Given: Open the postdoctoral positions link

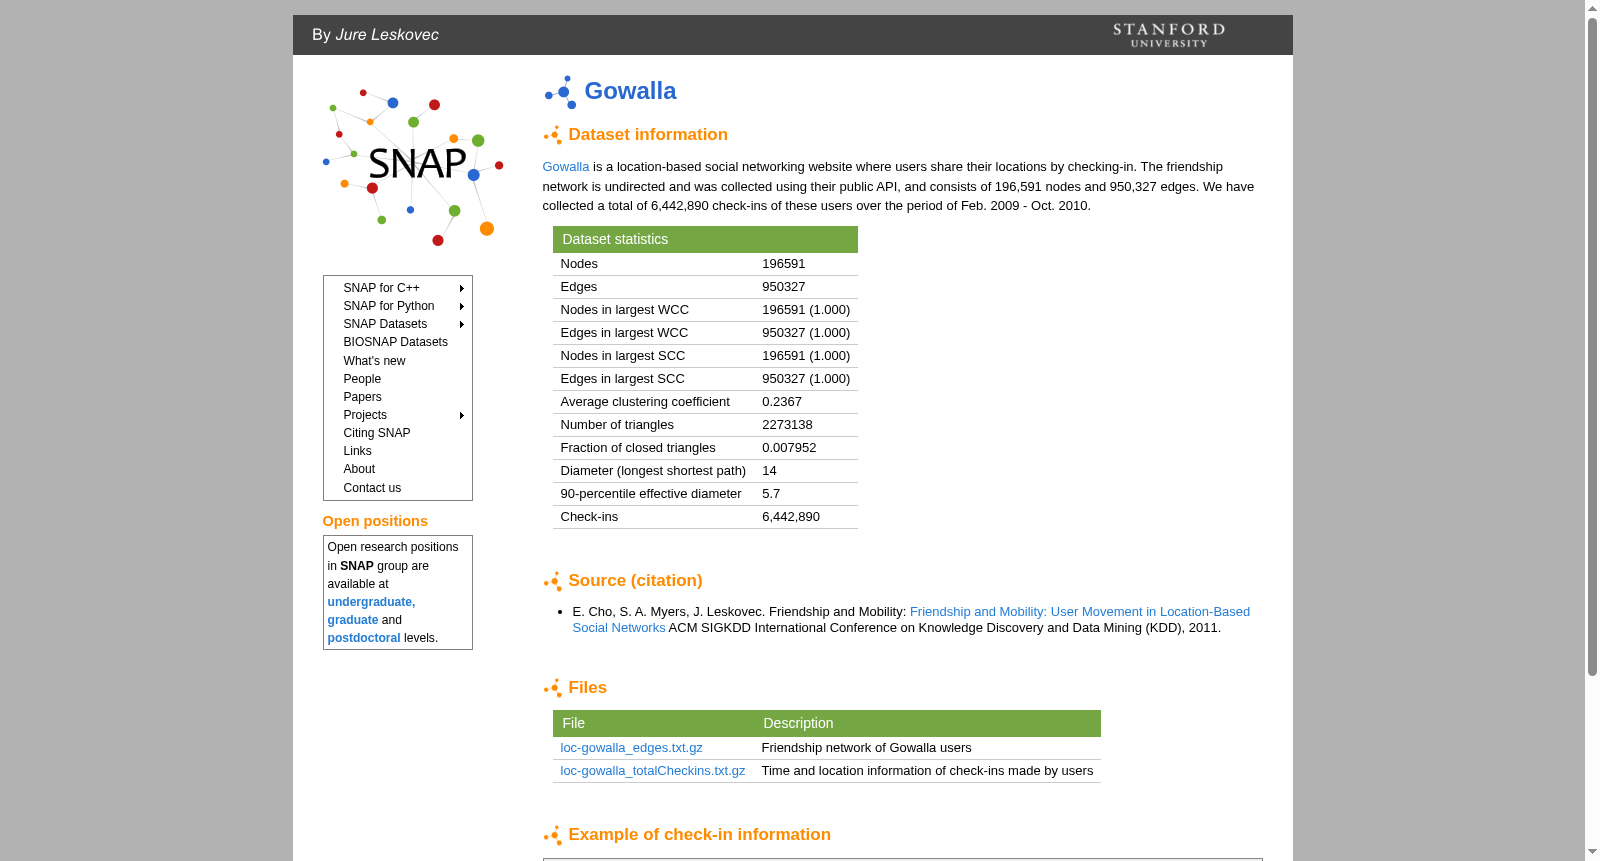Looking at the screenshot, I should coord(364,638).
